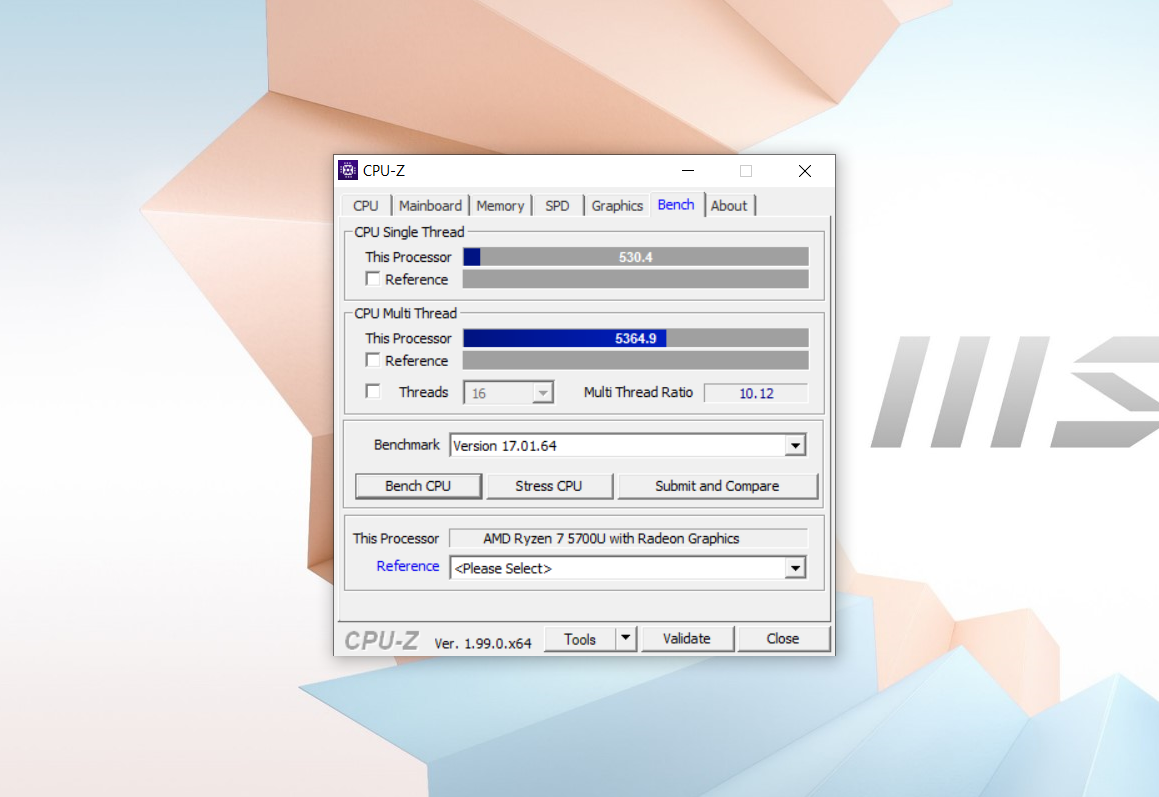Image resolution: width=1159 pixels, height=797 pixels.
Task: Click the Validate button
Action: [687, 639]
